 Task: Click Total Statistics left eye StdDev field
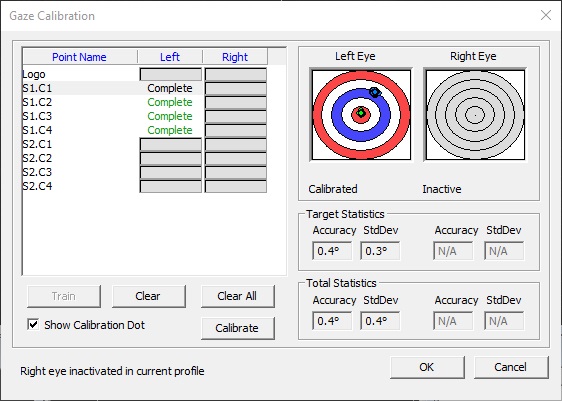[380, 321]
